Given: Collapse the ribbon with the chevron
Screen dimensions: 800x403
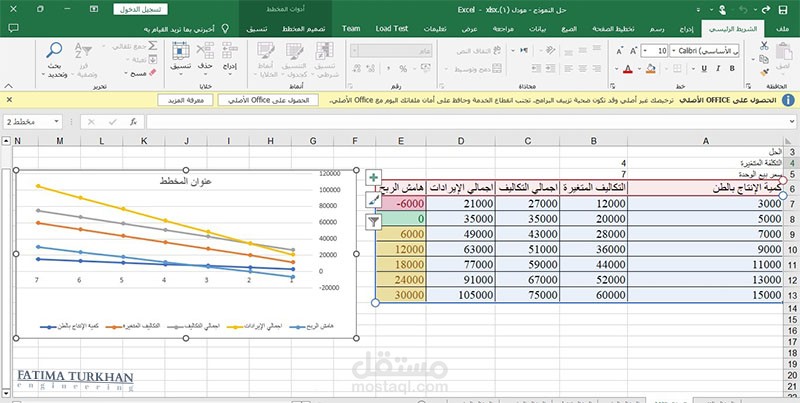Looking at the screenshot, I should point(8,86).
